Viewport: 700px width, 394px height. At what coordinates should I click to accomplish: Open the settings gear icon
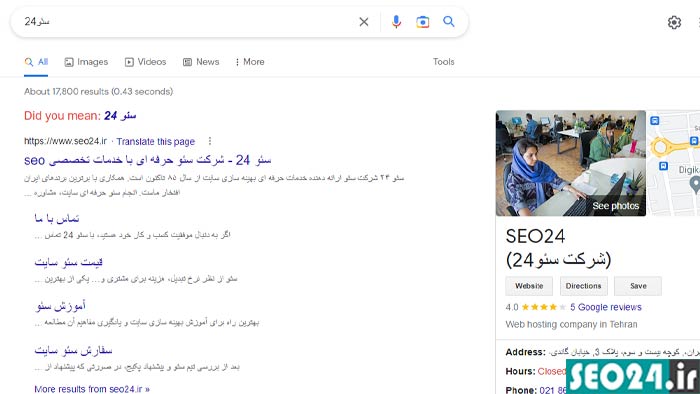[x=674, y=22]
